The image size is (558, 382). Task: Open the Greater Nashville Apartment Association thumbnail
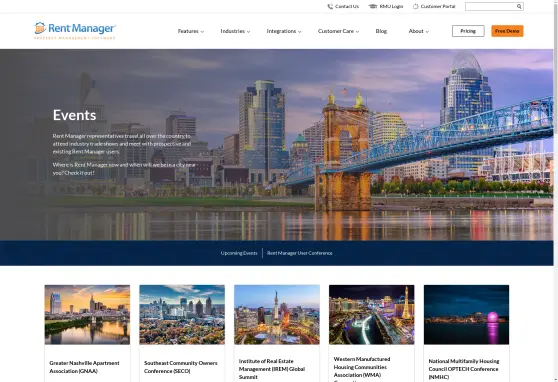coord(87,315)
